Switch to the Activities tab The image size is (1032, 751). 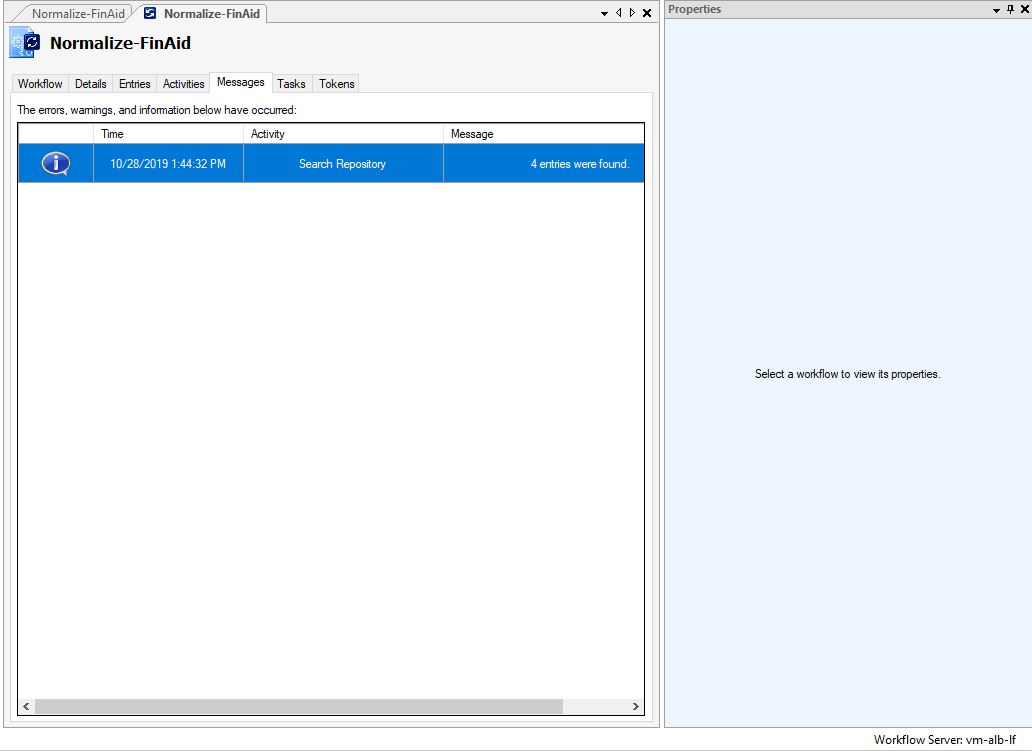point(183,84)
